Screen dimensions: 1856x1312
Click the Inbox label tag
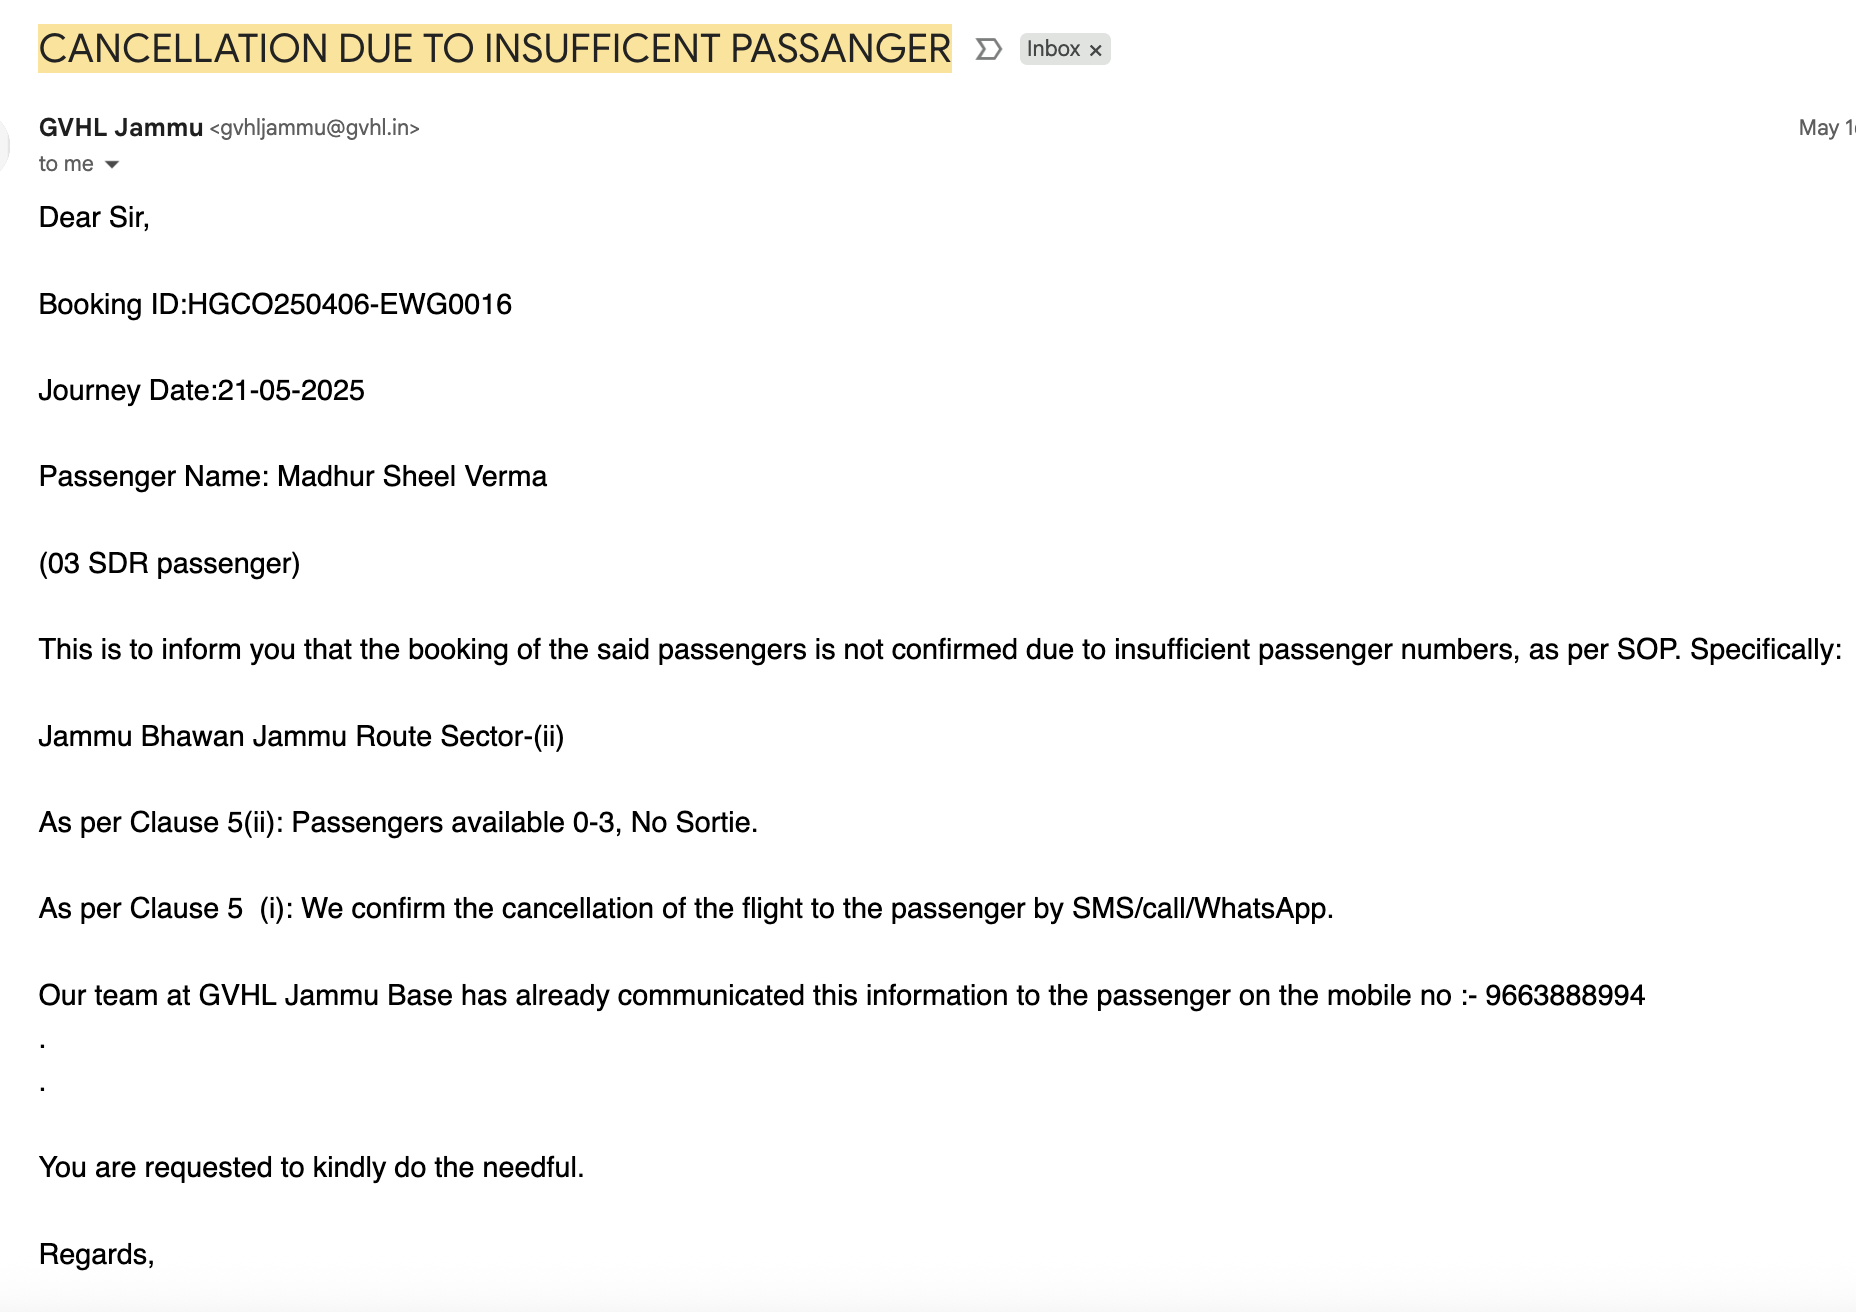(x=1053, y=49)
